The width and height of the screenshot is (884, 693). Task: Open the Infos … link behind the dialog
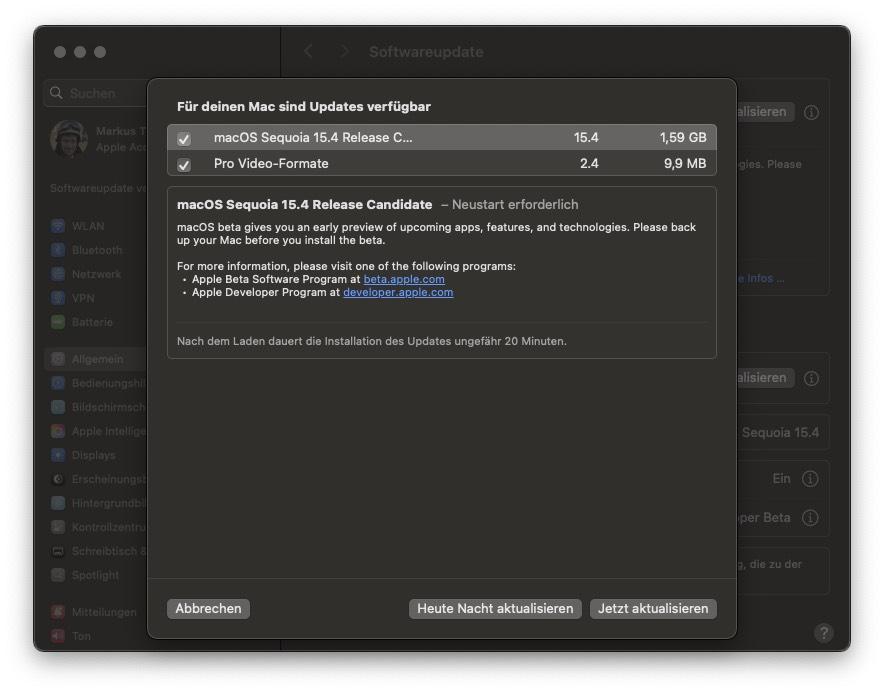[761, 279]
